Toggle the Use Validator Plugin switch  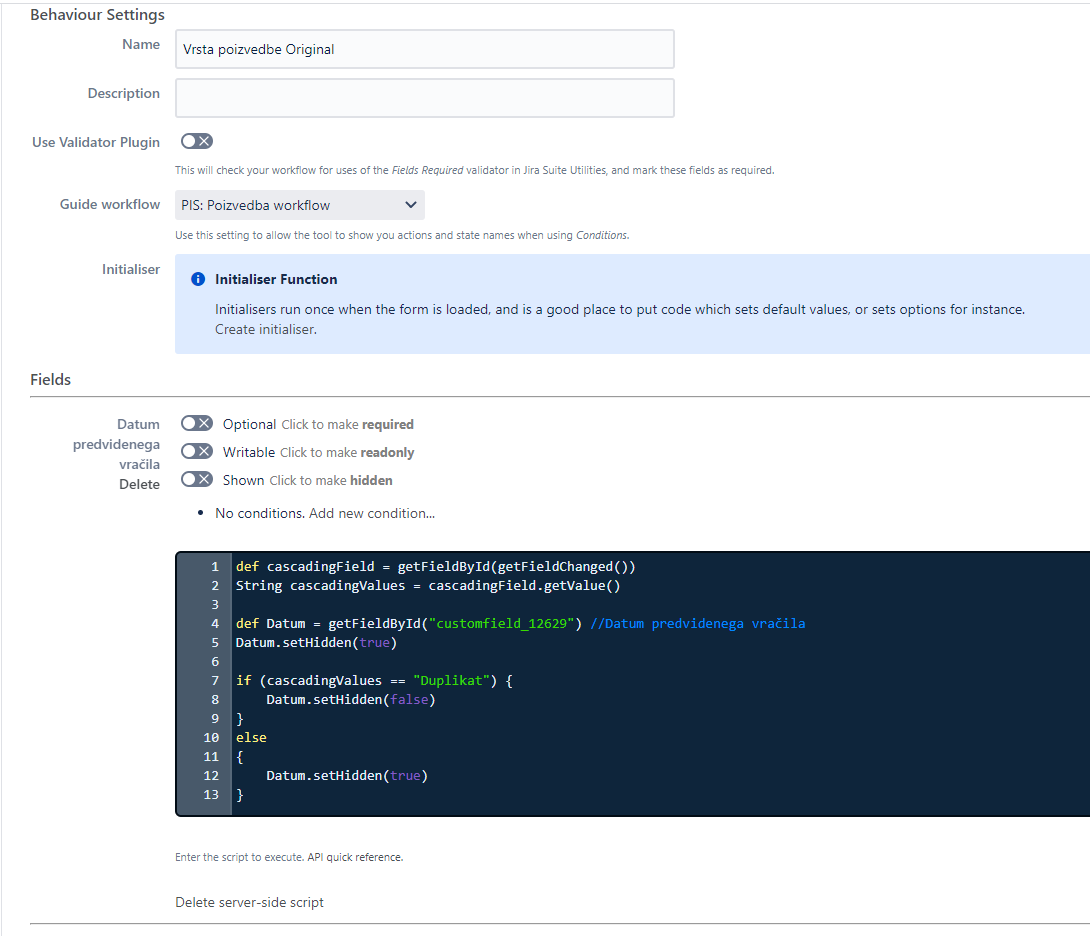[x=197, y=141]
